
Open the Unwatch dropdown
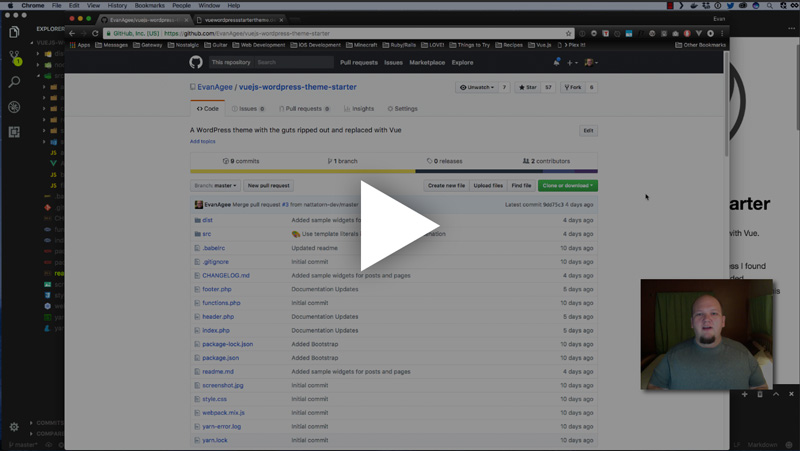pyautogui.click(x=477, y=87)
